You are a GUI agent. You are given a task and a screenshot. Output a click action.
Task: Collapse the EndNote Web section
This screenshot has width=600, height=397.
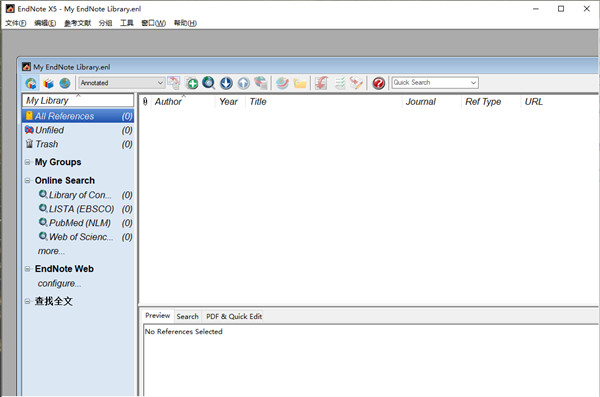tap(28, 269)
